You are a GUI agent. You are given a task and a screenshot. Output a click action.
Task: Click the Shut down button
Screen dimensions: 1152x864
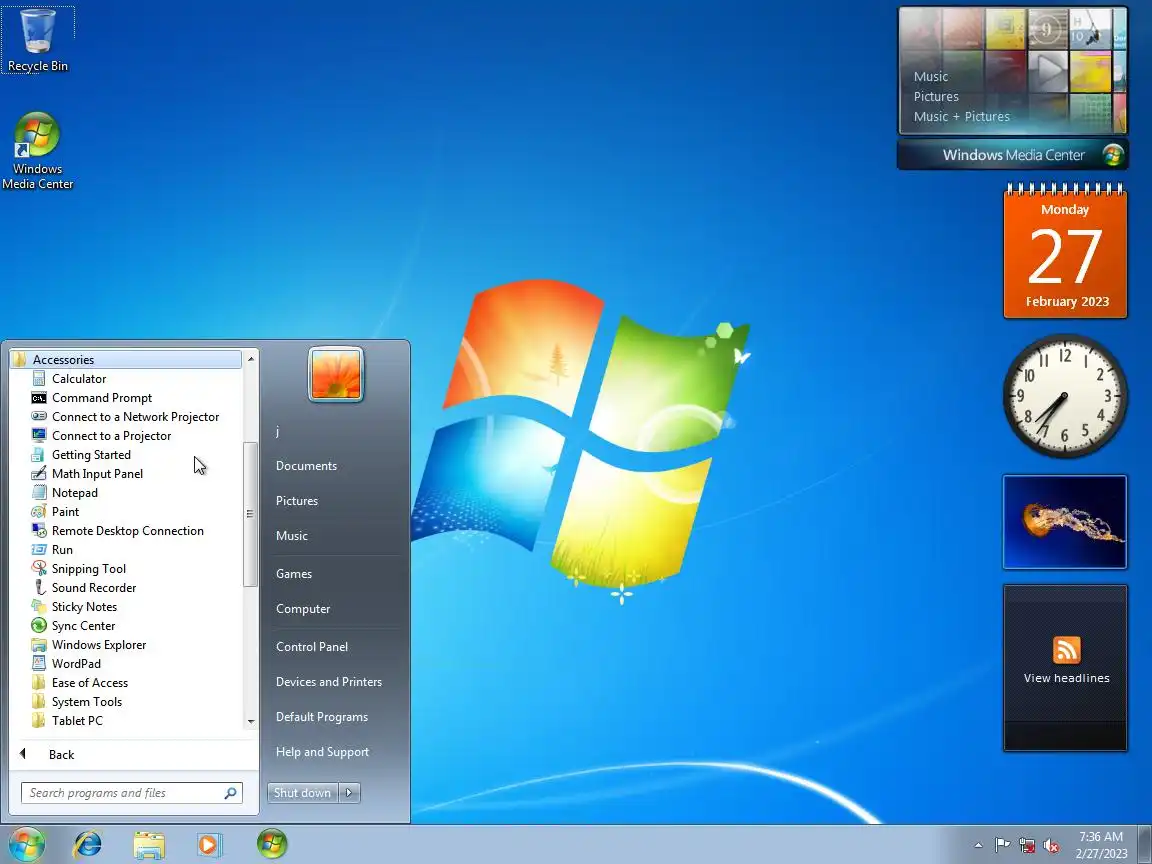[302, 793]
